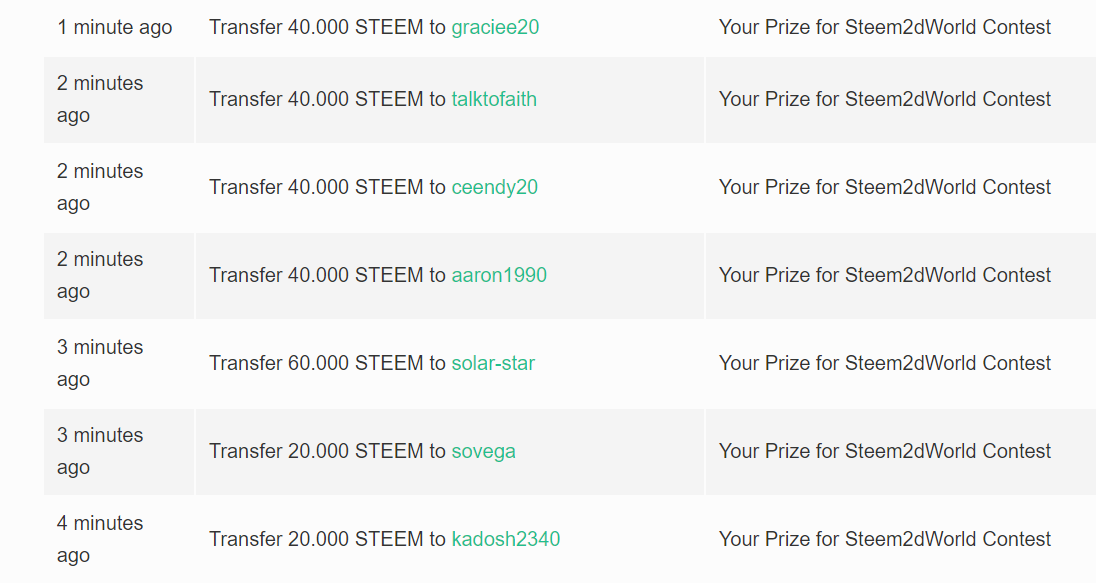Click '2 minutes ago' timestamp for ceendy20 transfer
Screen dimensions: 1096x583
point(100,187)
